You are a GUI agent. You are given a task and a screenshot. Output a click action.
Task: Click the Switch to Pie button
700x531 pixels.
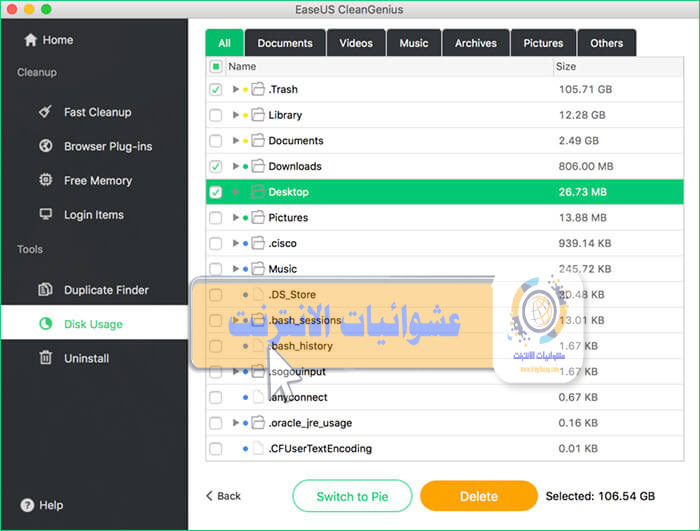click(352, 496)
